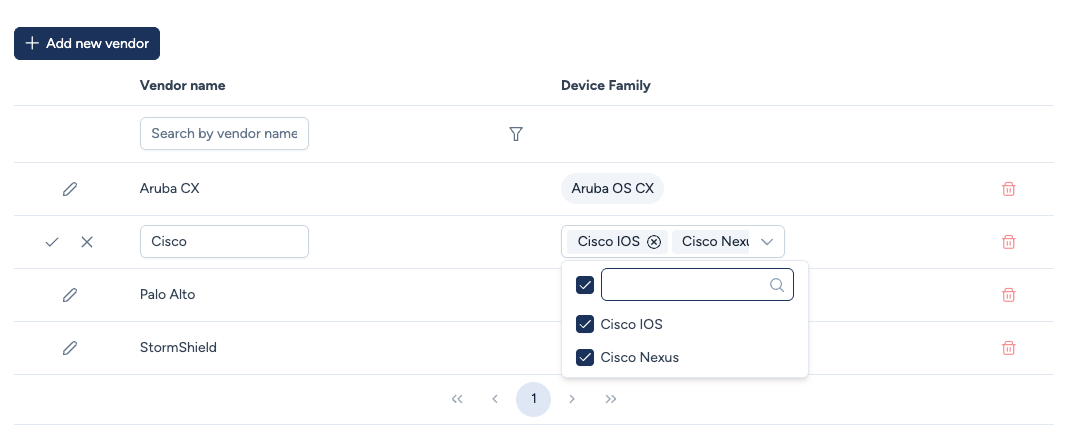The height and width of the screenshot is (431, 1067).
Task: Uncheck the Cisco IOS option
Action: (x=586, y=325)
